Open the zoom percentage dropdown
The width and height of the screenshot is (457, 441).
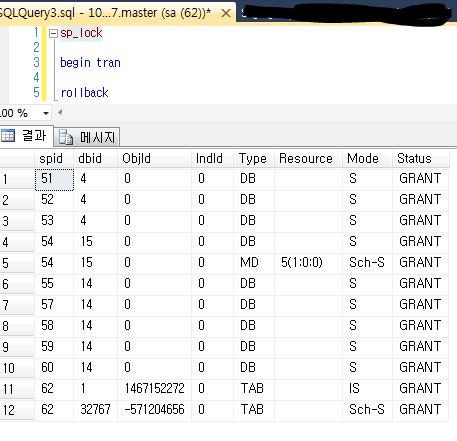point(46,113)
